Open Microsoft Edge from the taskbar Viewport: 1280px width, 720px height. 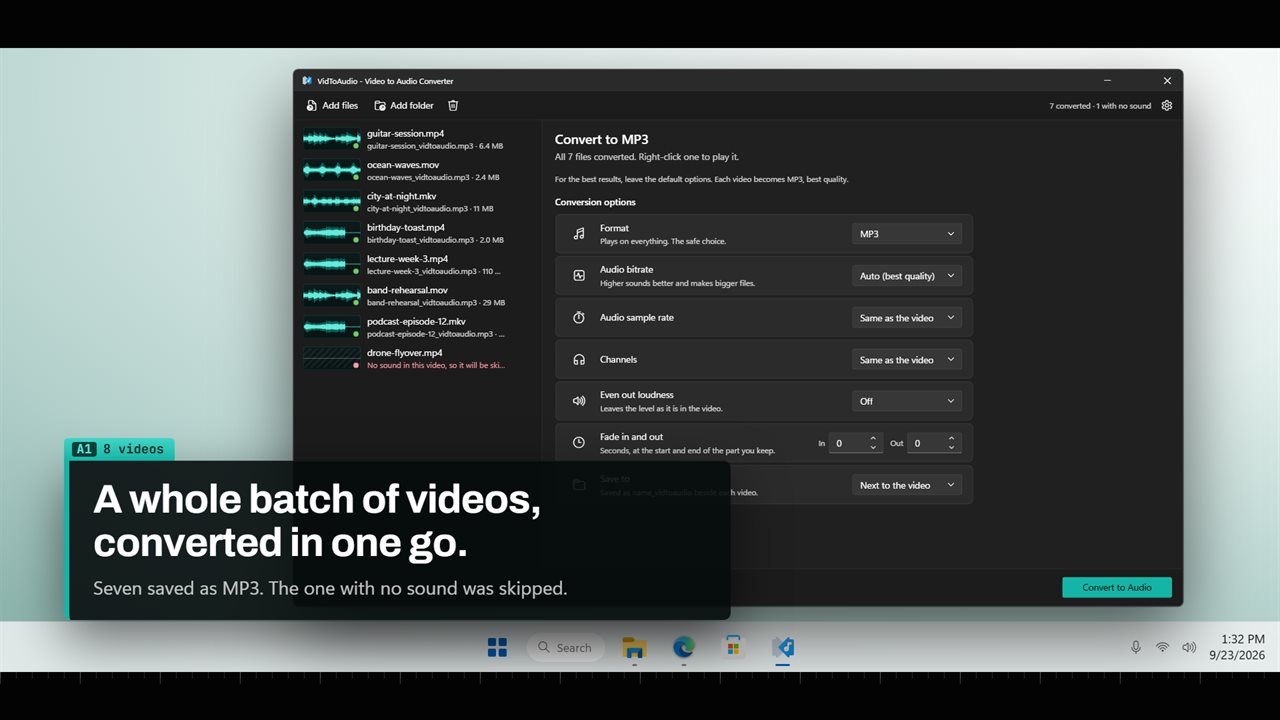pos(683,647)
